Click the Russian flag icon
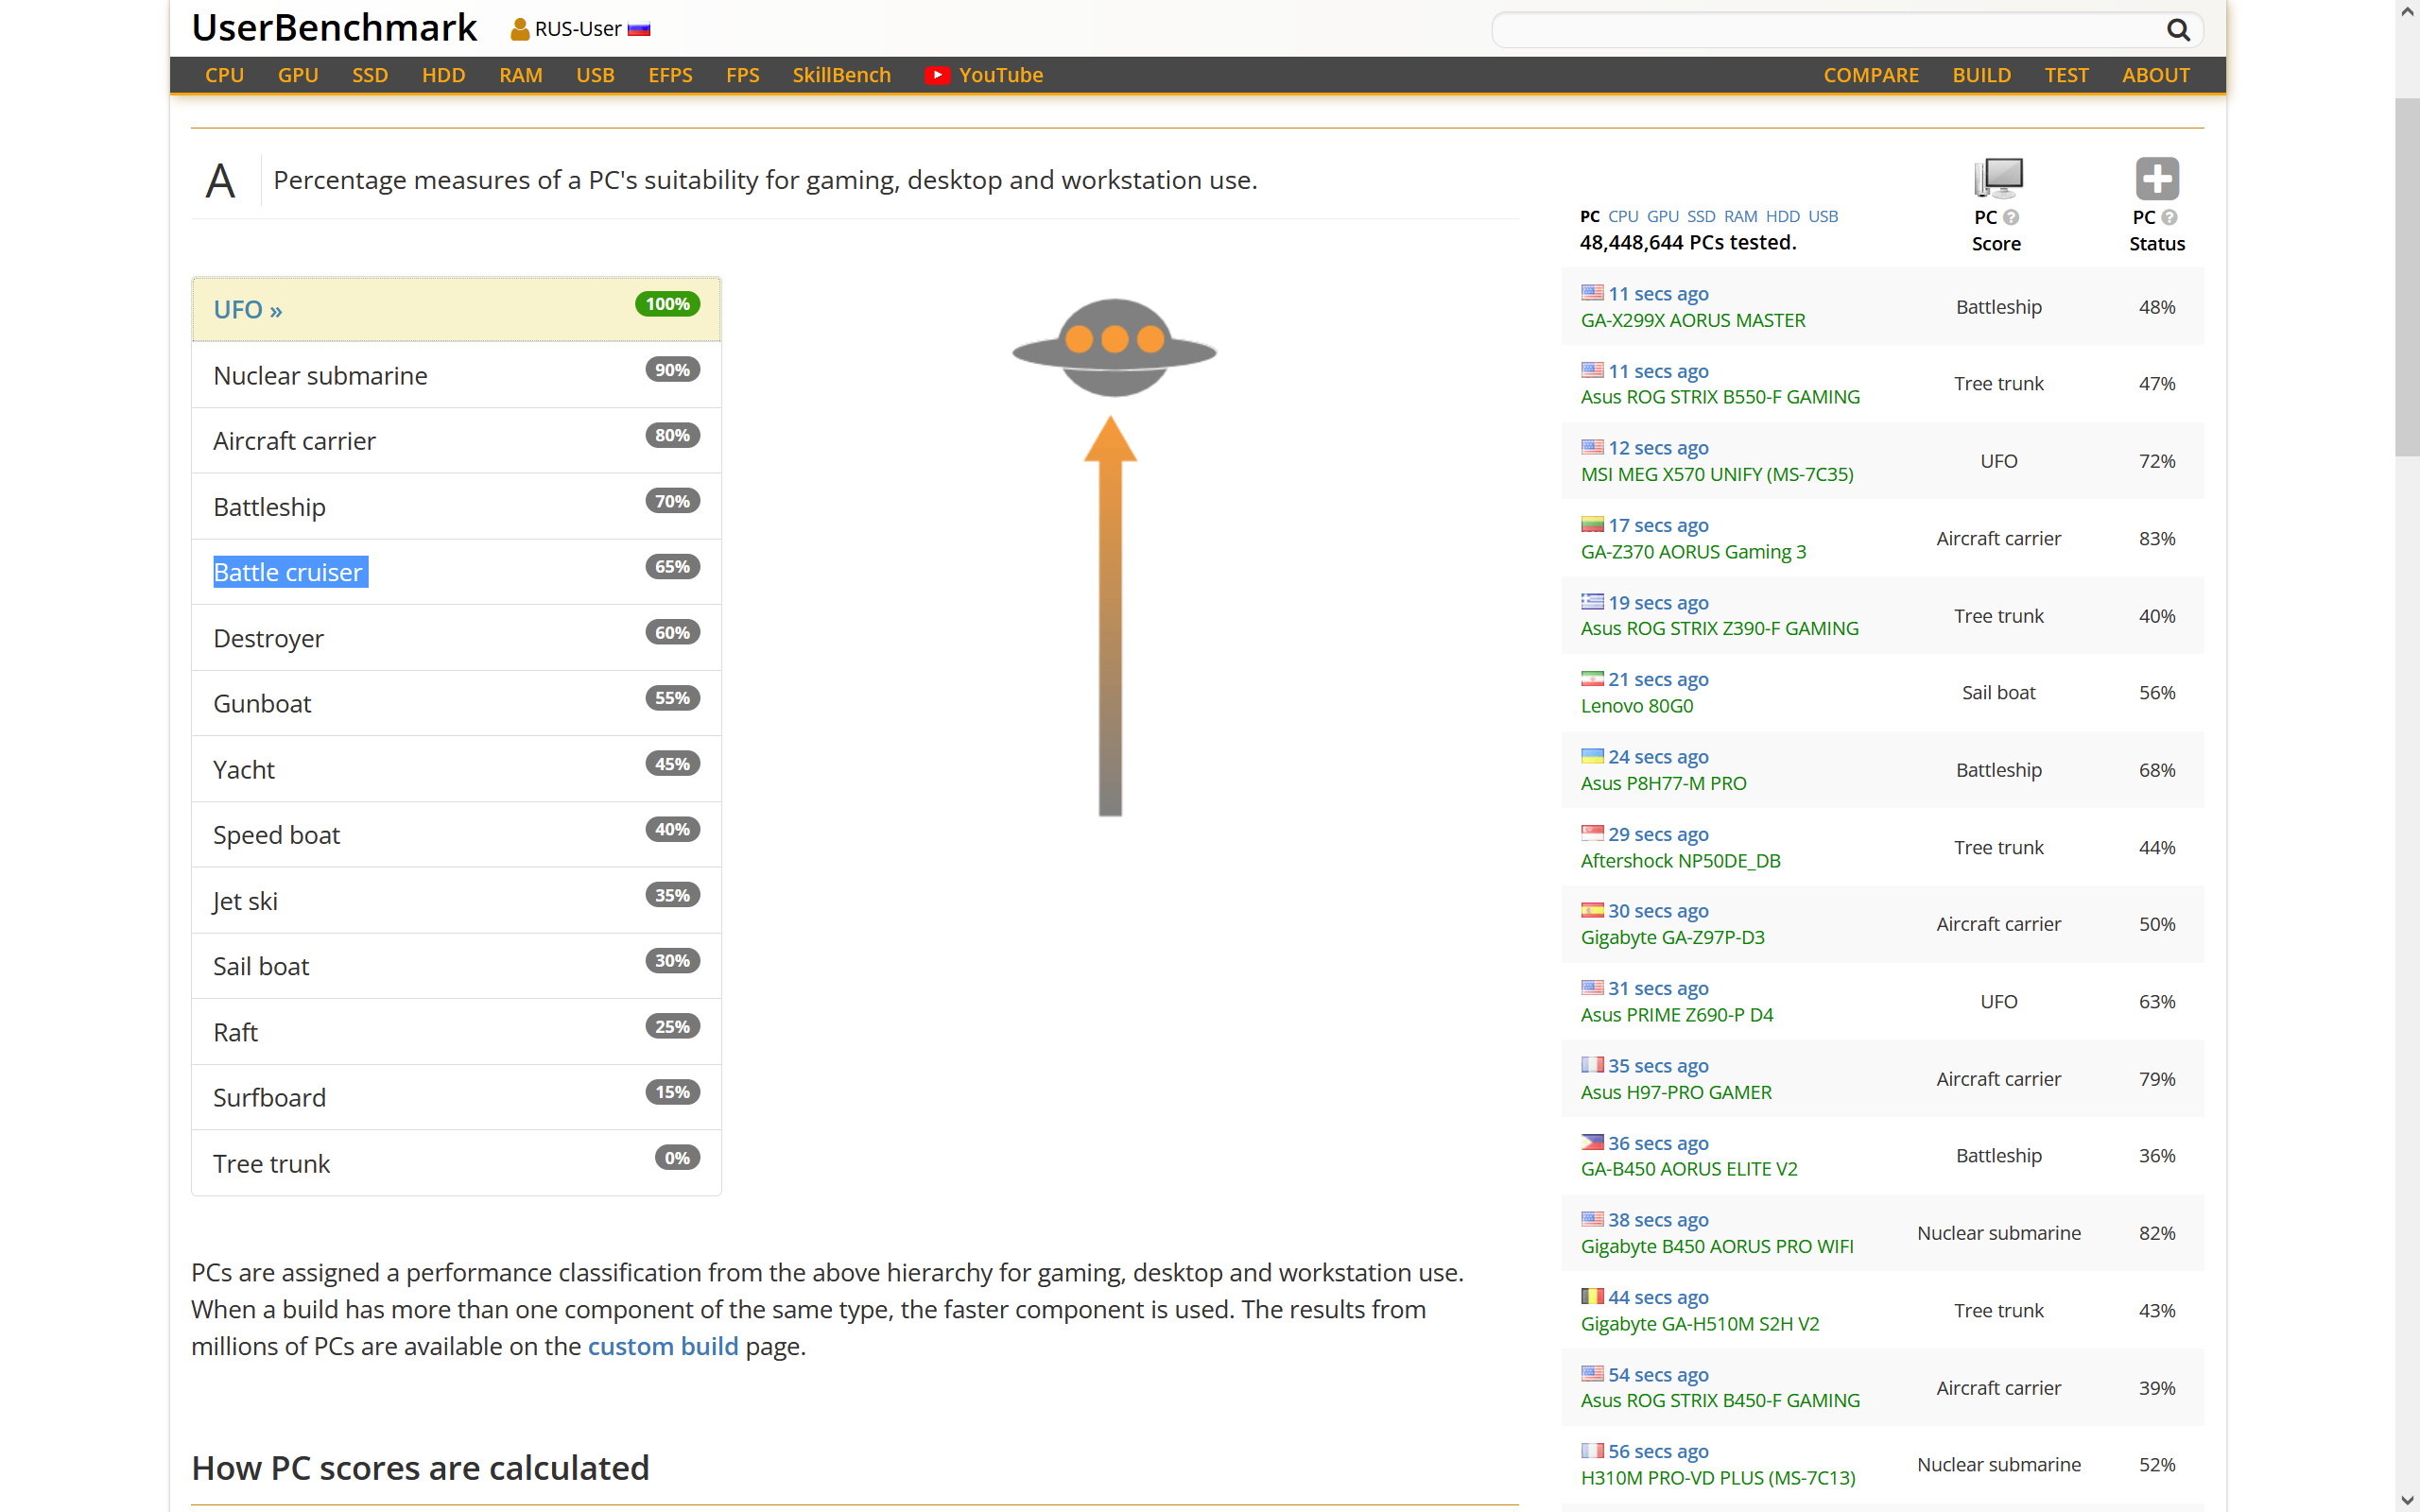The width and height of the screenshot is (2420, 1512). (639, 30)
